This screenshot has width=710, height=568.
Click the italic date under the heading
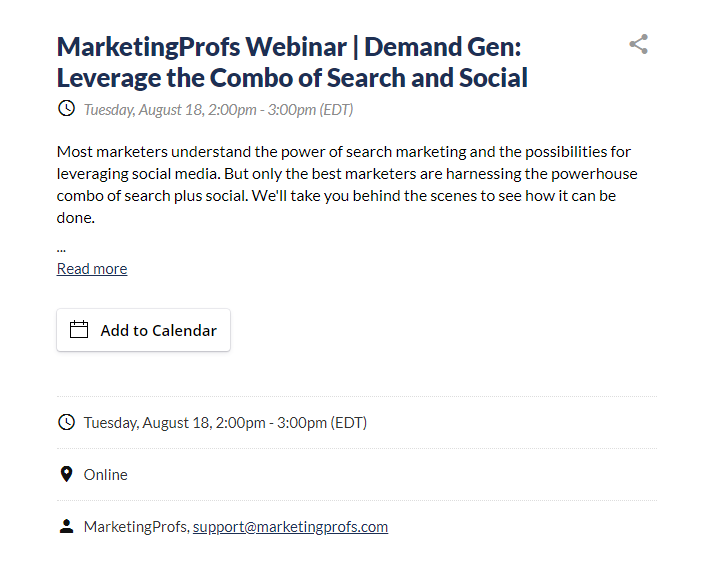[218, 110]
